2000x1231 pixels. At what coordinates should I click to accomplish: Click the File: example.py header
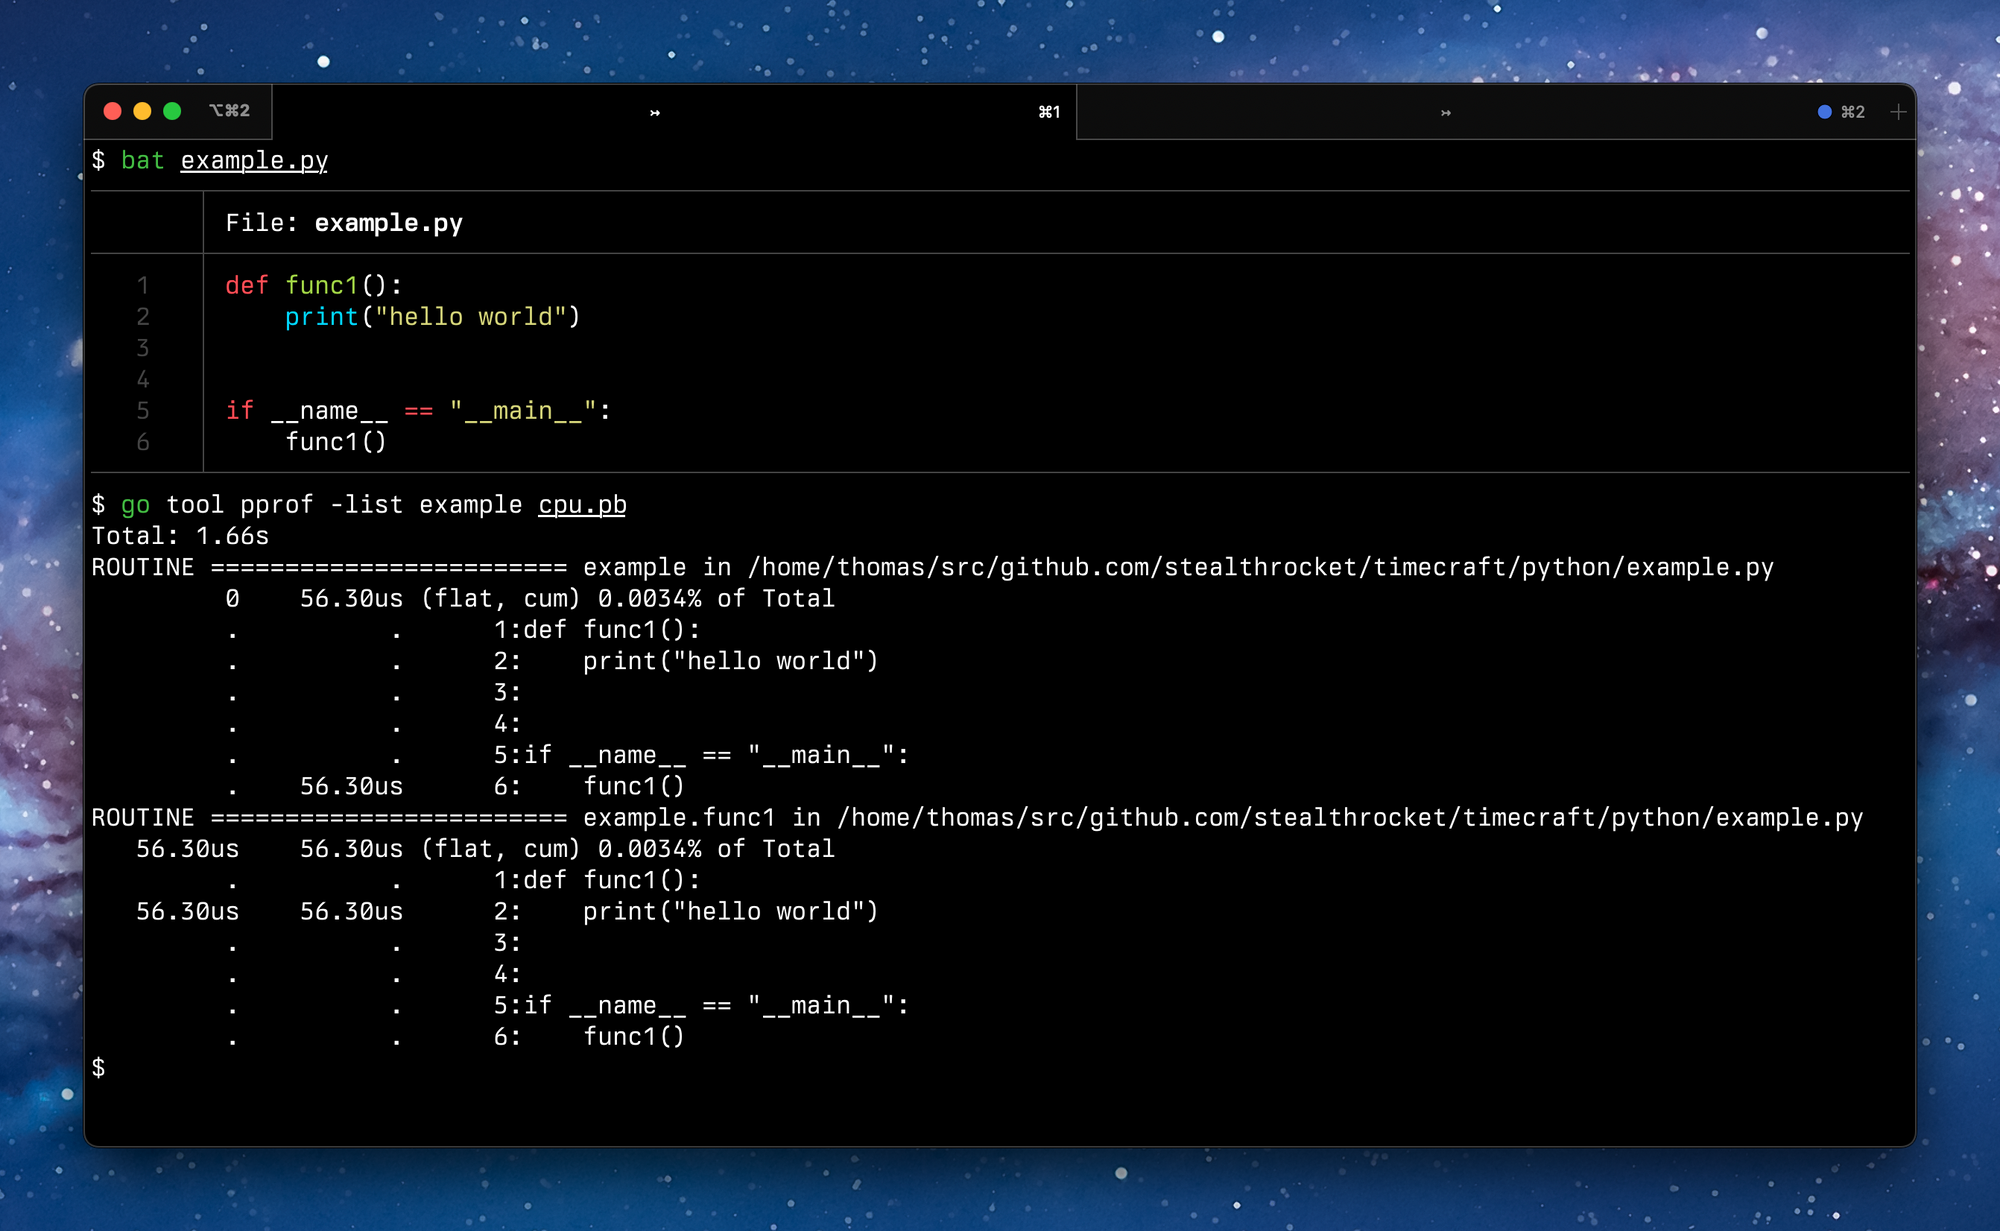342,223
